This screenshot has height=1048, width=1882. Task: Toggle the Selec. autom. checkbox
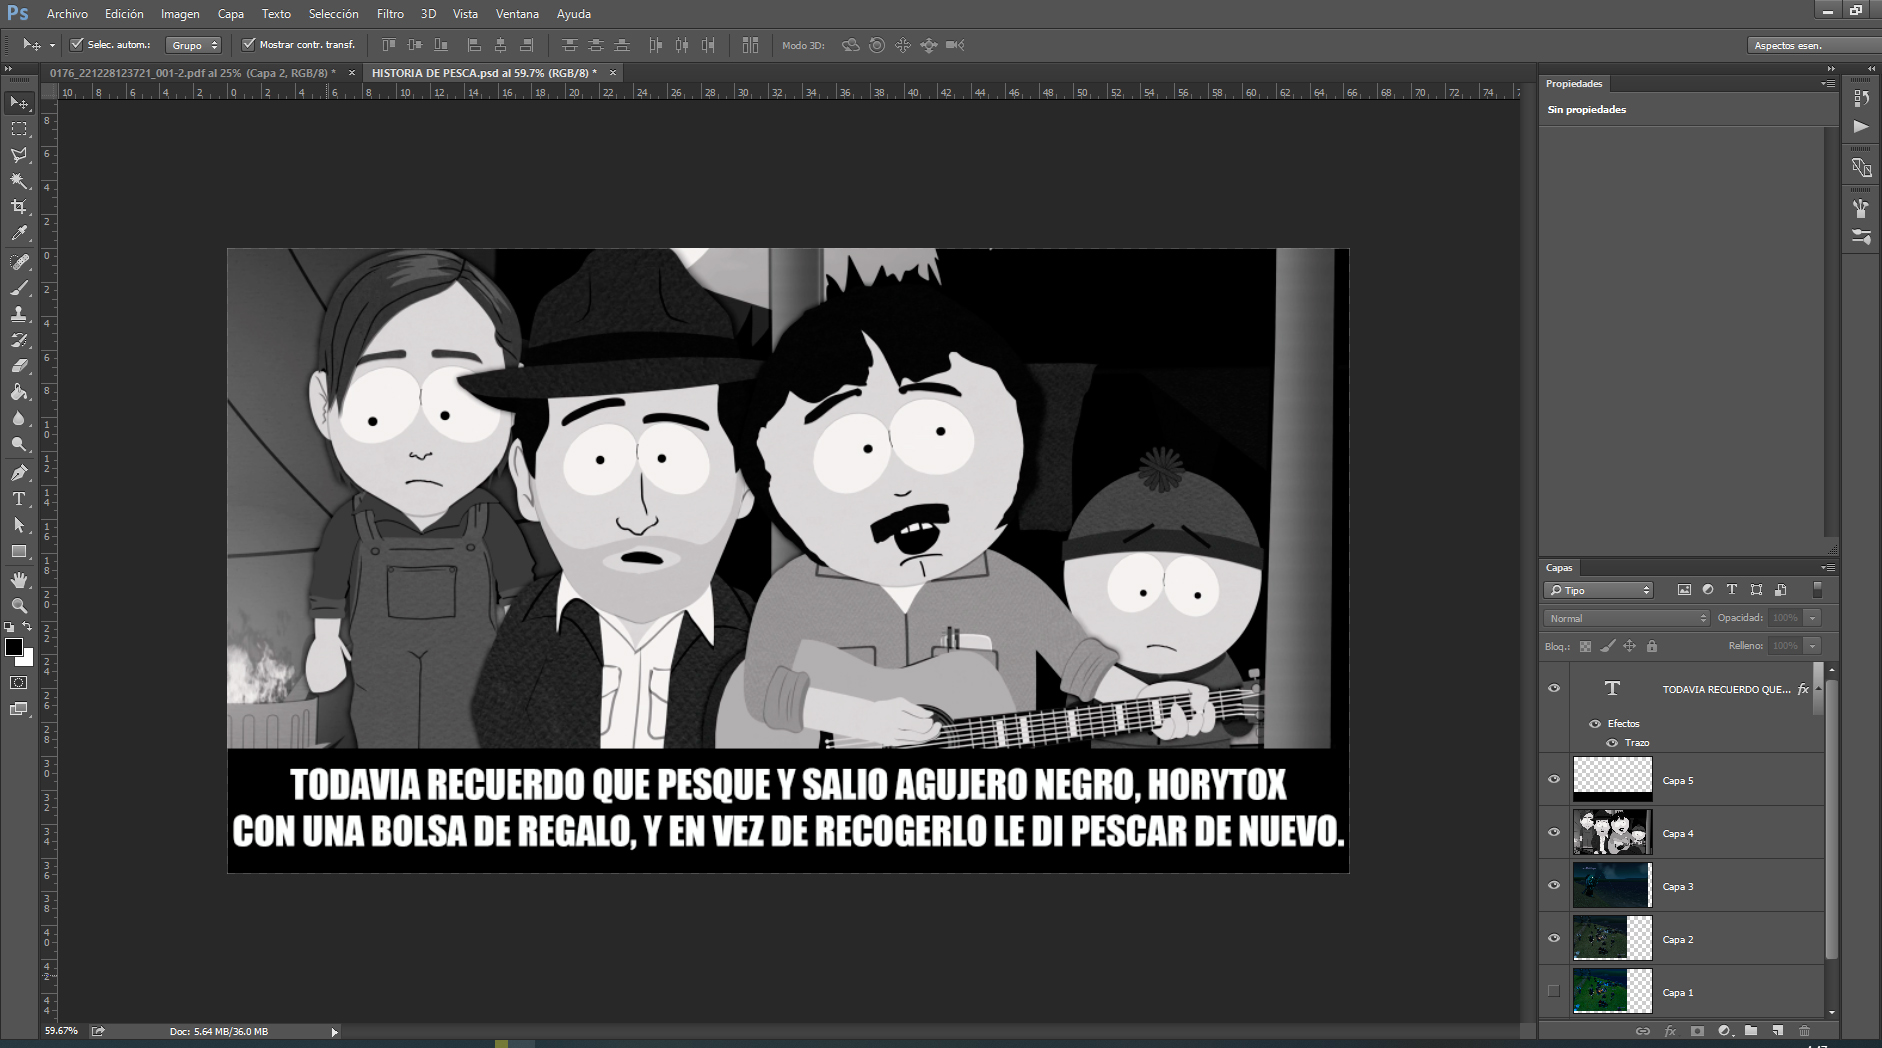(x=77, y=44)
